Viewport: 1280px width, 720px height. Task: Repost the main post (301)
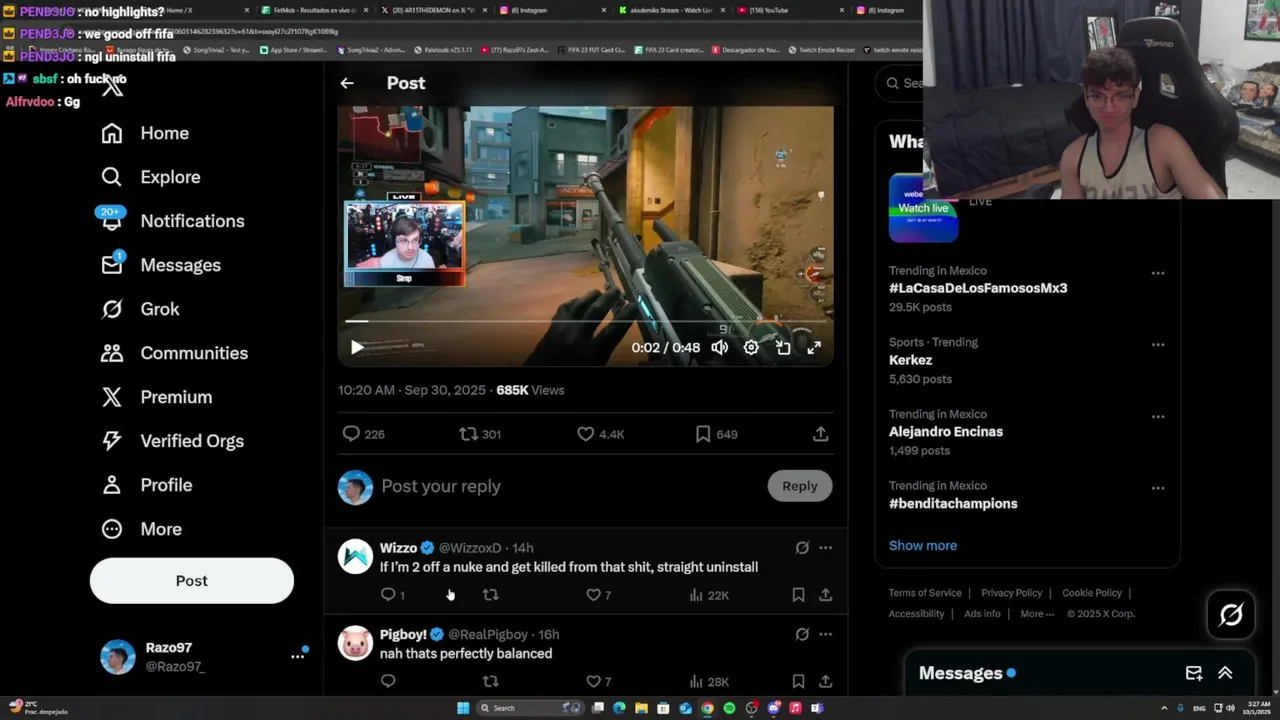coord(480,434)
